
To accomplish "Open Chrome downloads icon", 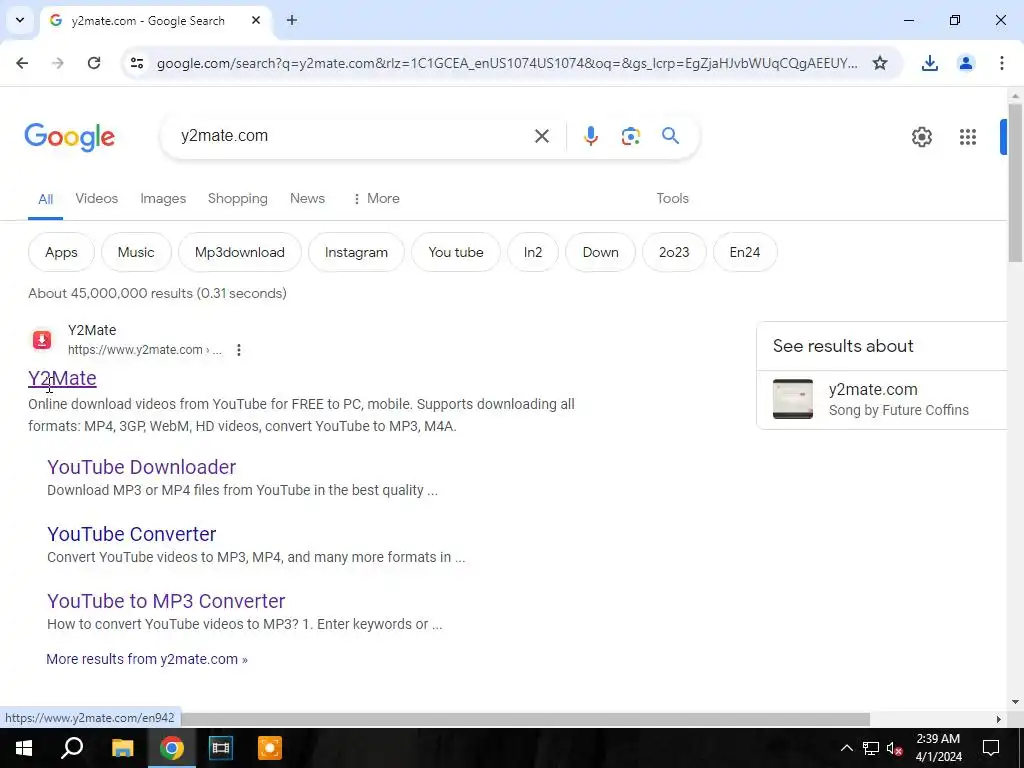I will 929,63.
